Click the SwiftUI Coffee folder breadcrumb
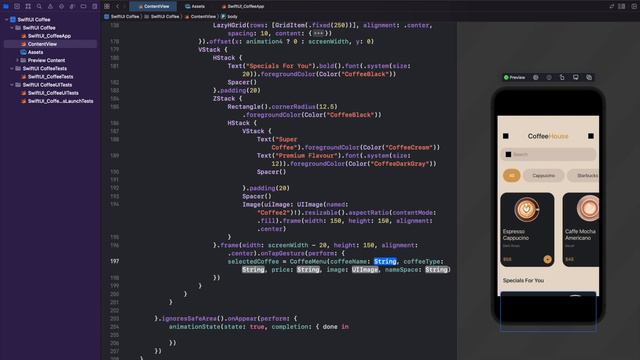Image resolution: width=640 pixels, height=360 pixels. pyautogui.click(x=162, y=17)
